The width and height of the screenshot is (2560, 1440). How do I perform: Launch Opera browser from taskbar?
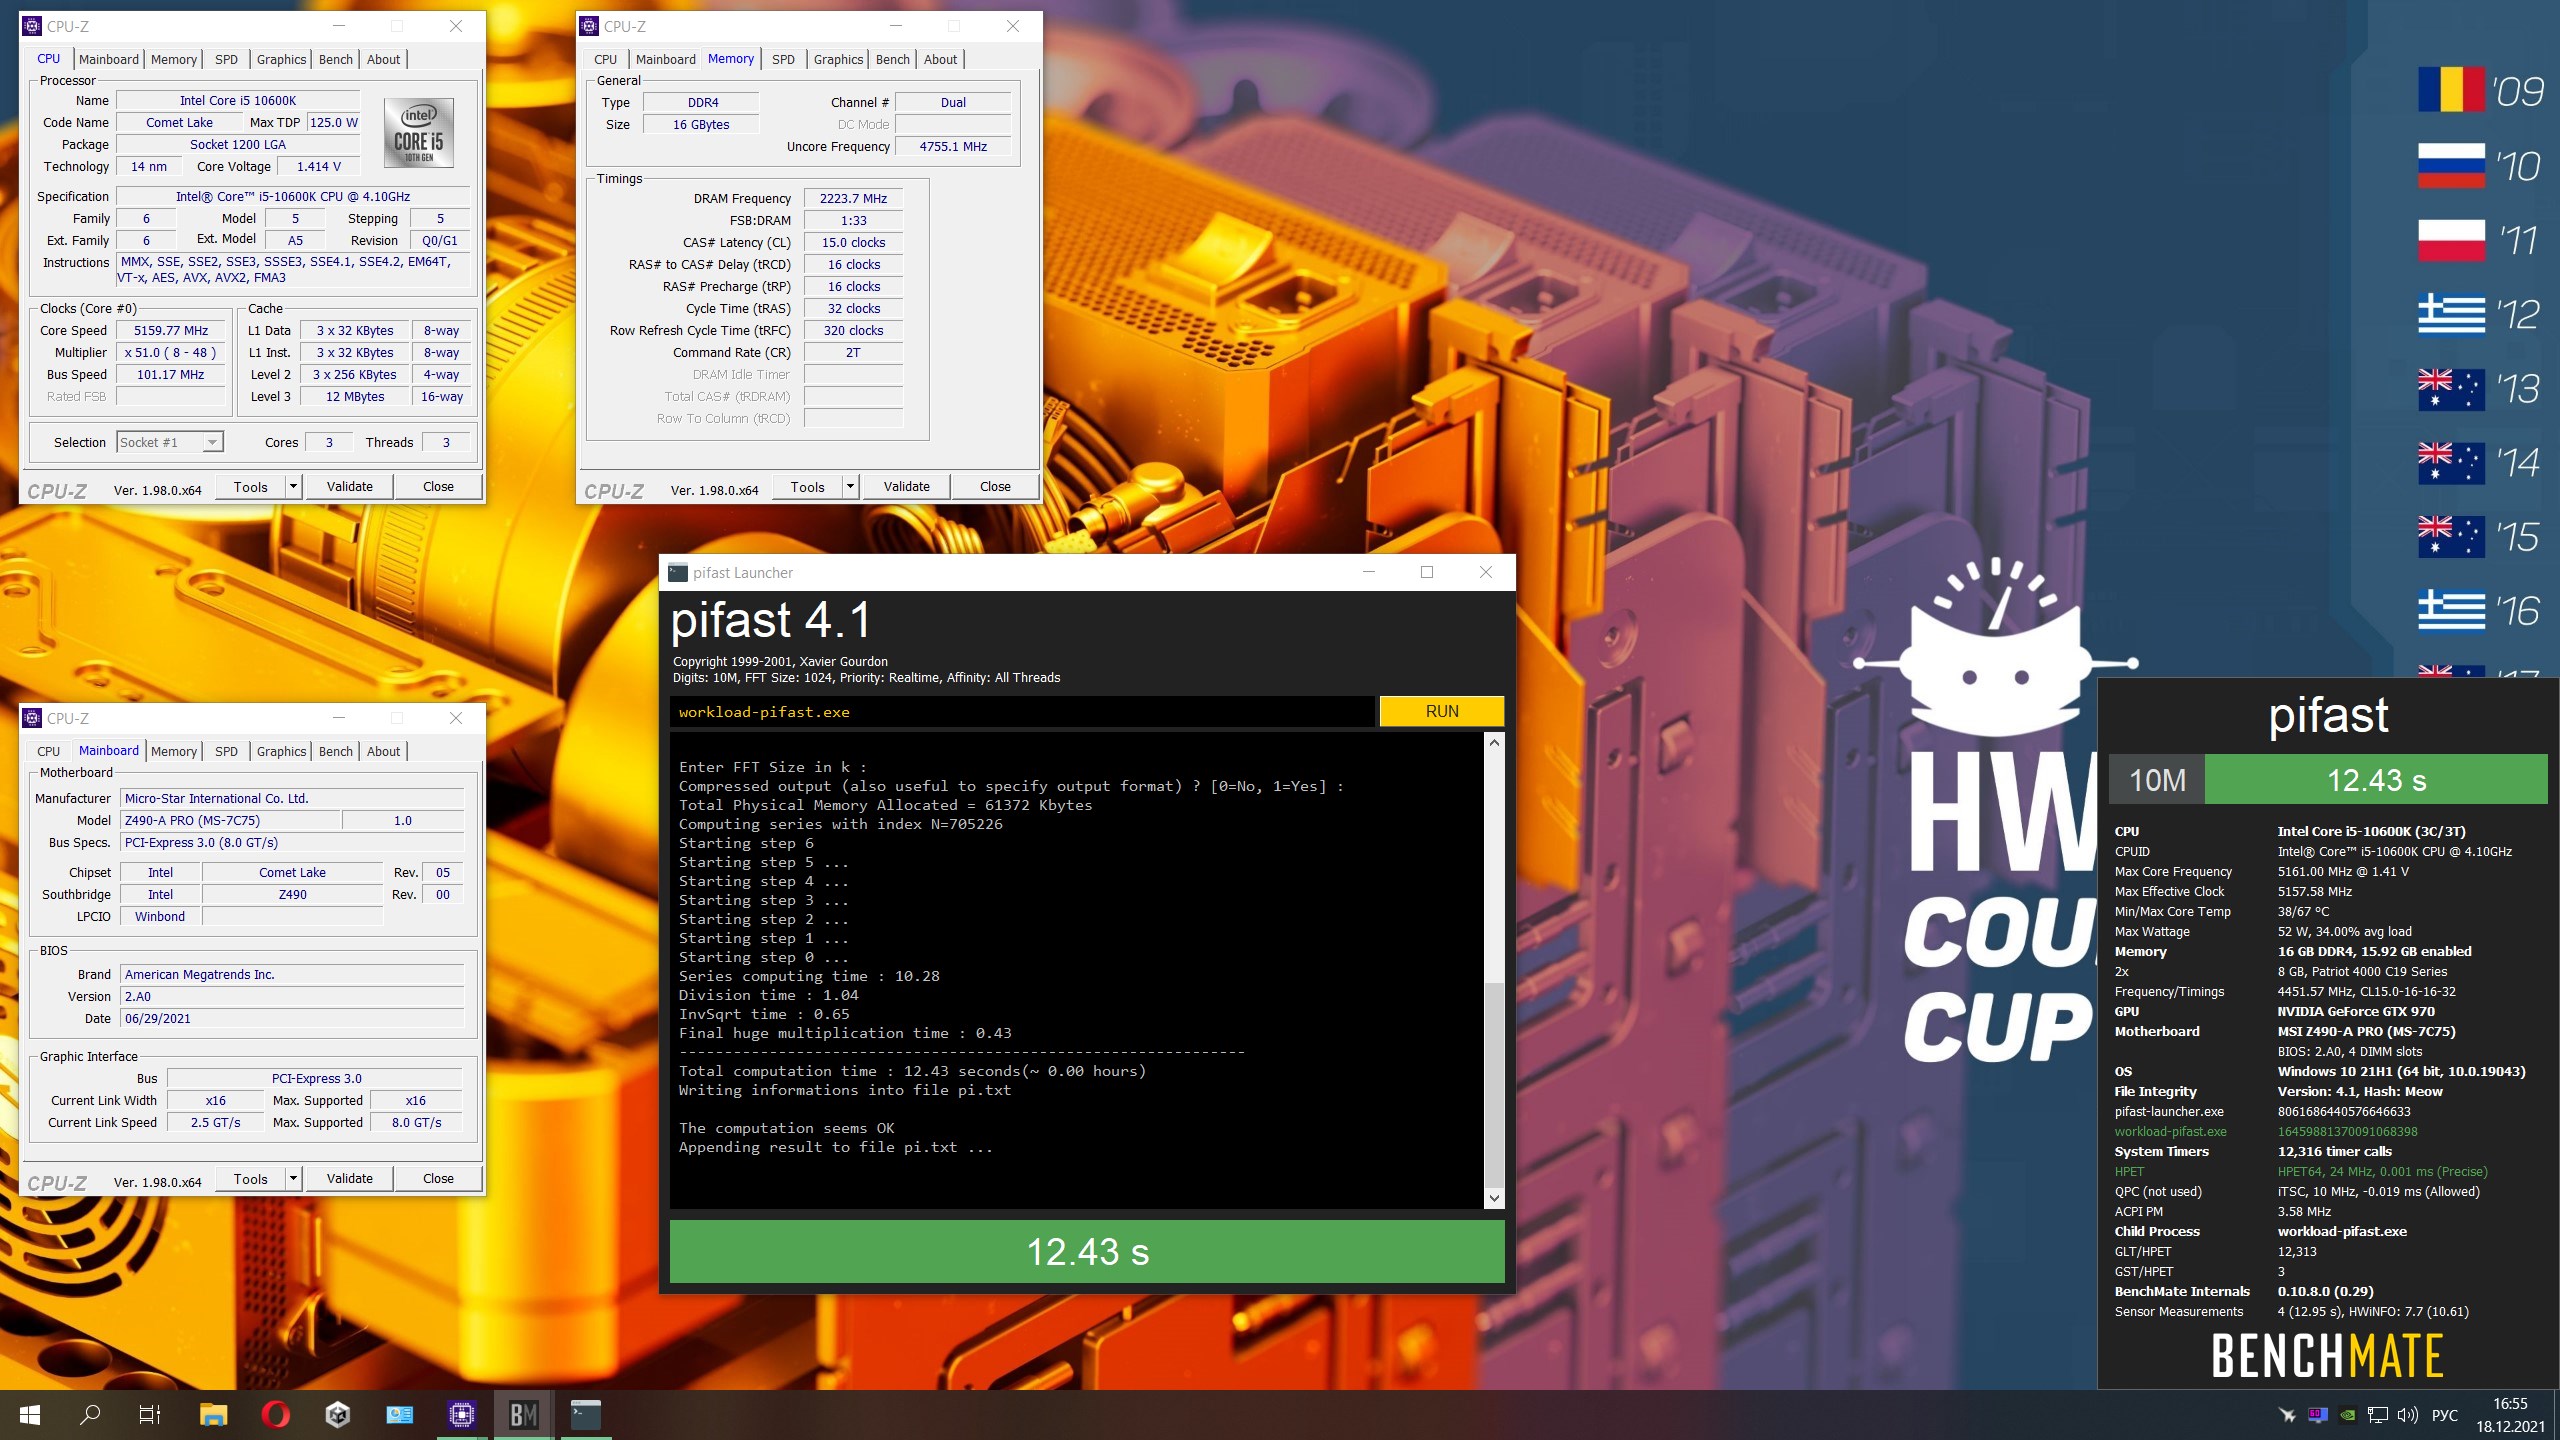click(x=276, y=1415)
